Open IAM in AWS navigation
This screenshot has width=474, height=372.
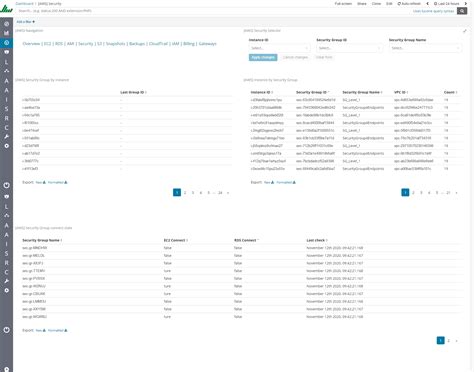point(176,44)
